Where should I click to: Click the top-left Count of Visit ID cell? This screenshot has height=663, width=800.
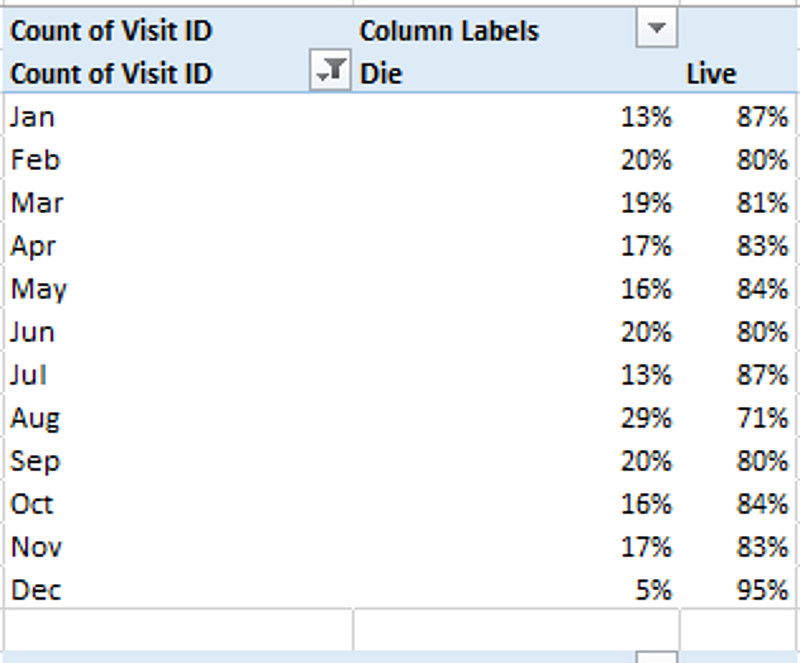(x=111, y=31)
